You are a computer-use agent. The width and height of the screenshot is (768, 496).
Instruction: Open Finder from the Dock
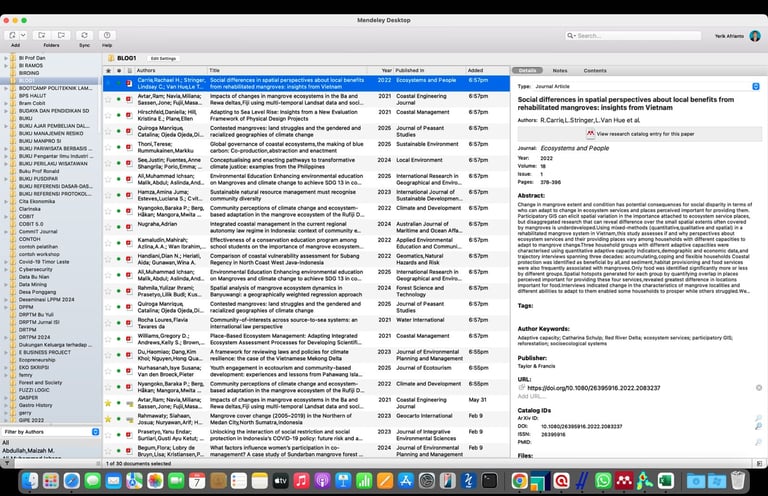coord(30,481)
